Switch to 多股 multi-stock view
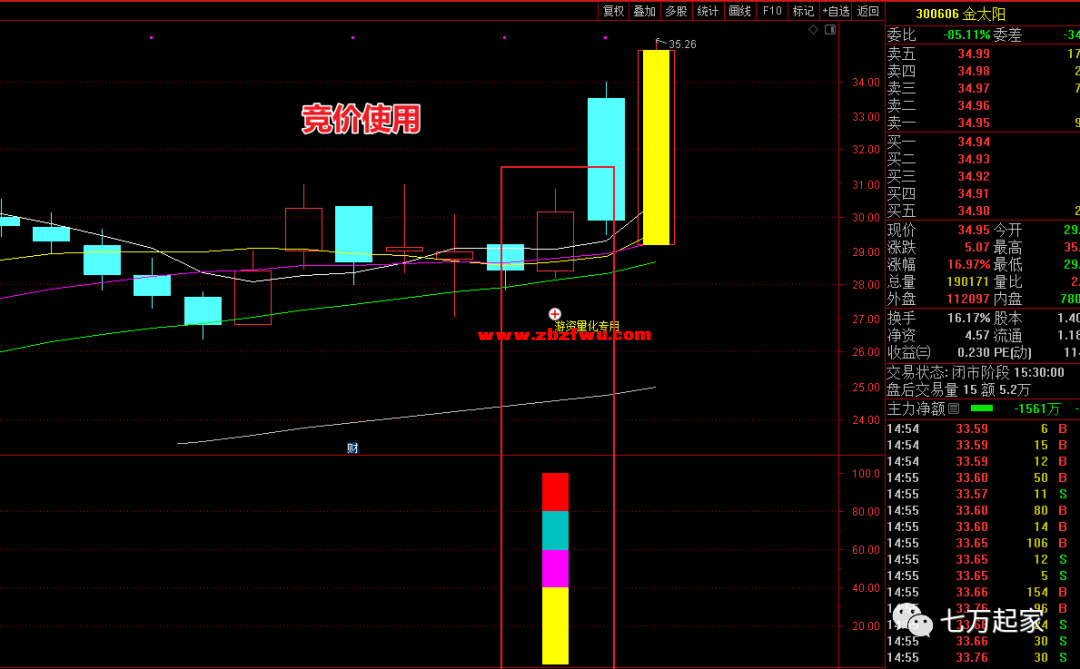 pyautogui.click(x=676, y=11)
